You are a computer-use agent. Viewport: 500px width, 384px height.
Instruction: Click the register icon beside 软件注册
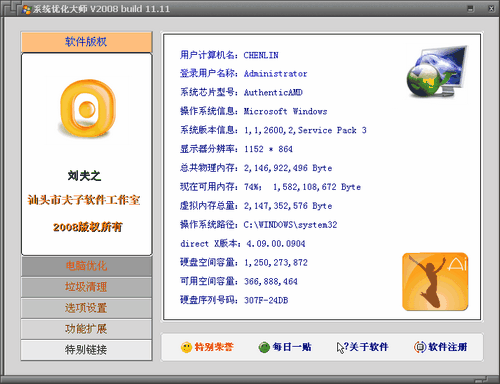coord(420,347)
